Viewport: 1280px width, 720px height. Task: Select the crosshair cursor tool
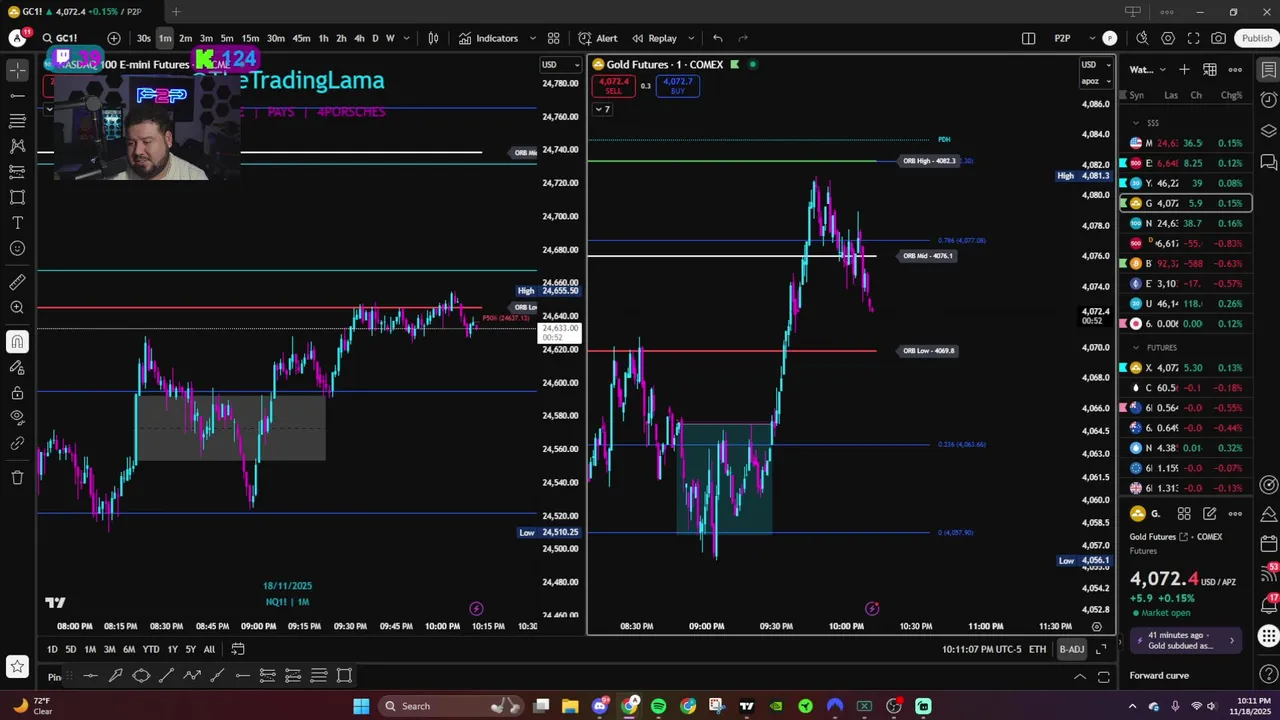point(17,70)
